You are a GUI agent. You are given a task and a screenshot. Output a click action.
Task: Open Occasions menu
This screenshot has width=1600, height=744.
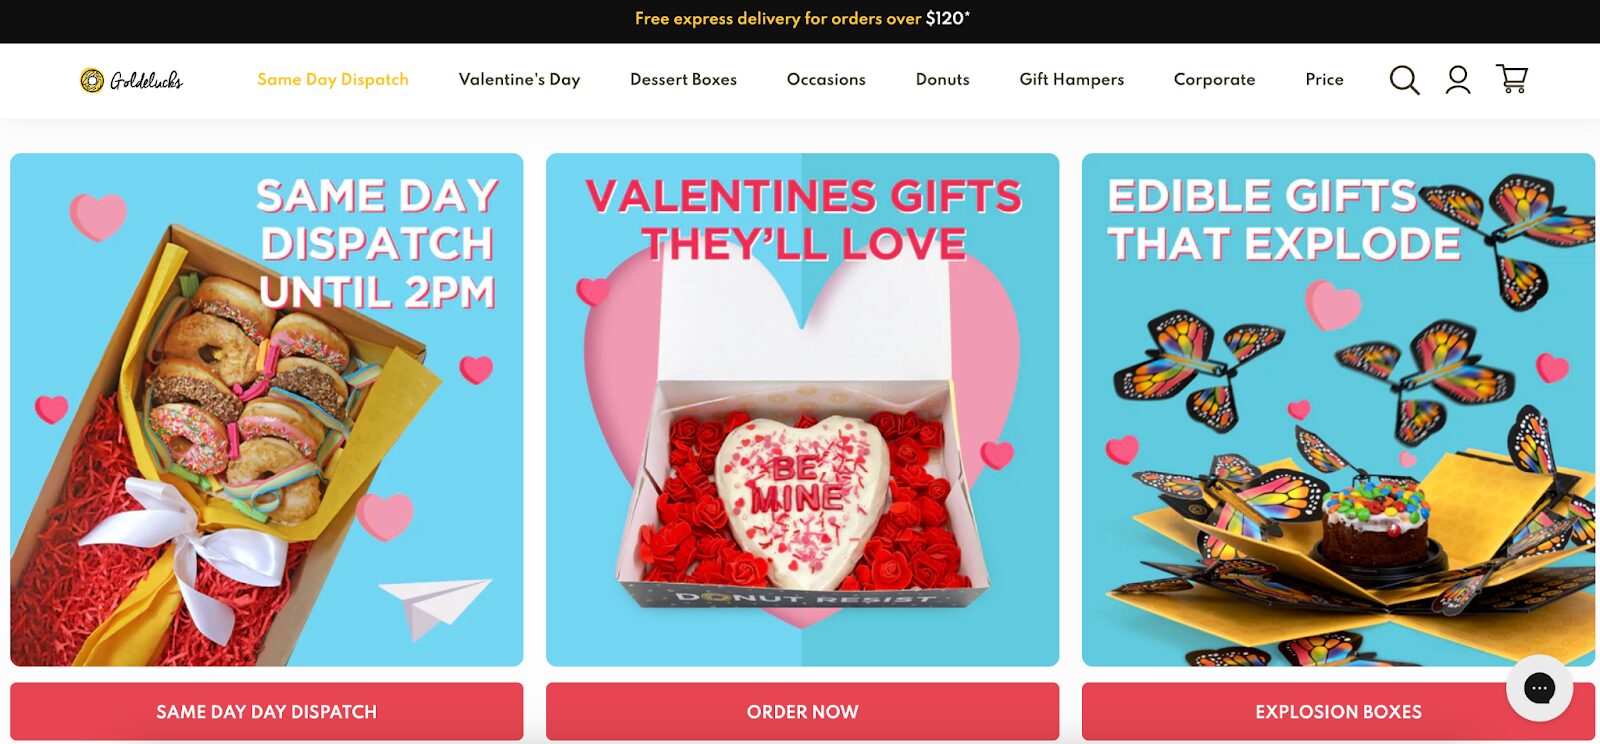[x=826, y=79]
